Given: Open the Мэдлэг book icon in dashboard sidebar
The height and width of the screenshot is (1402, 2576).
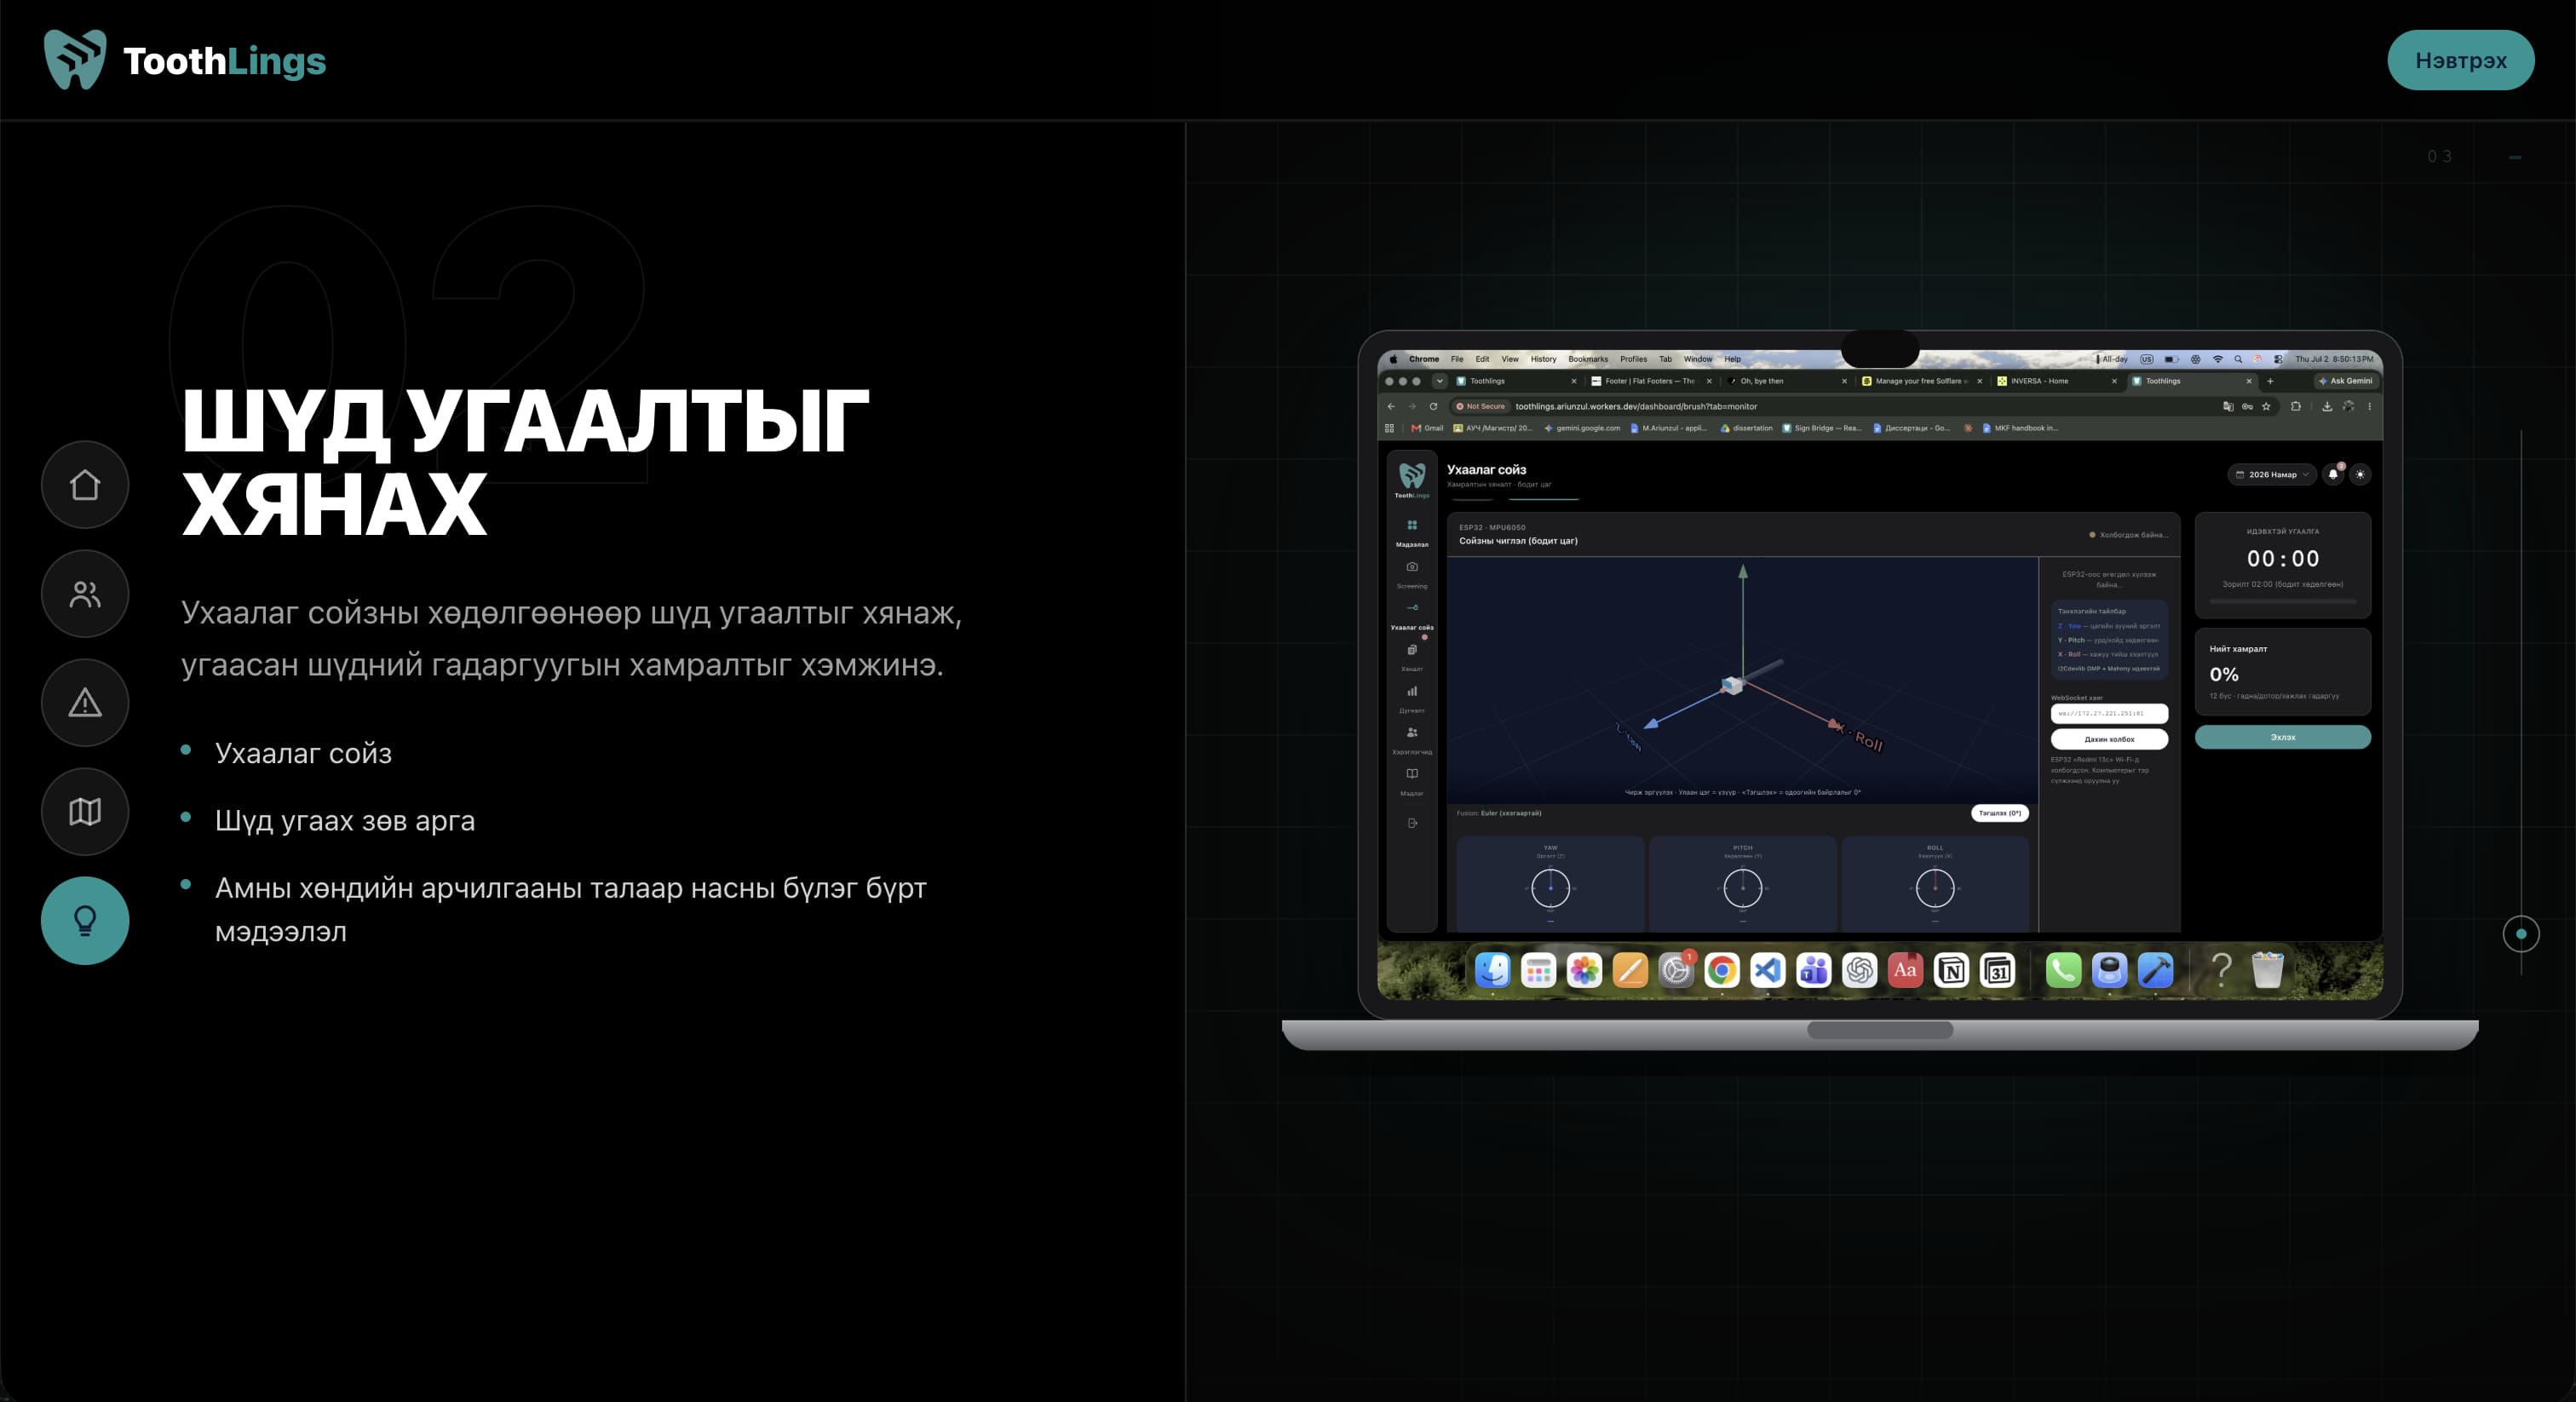Looking at the screenshot, I should point(1412,774).
